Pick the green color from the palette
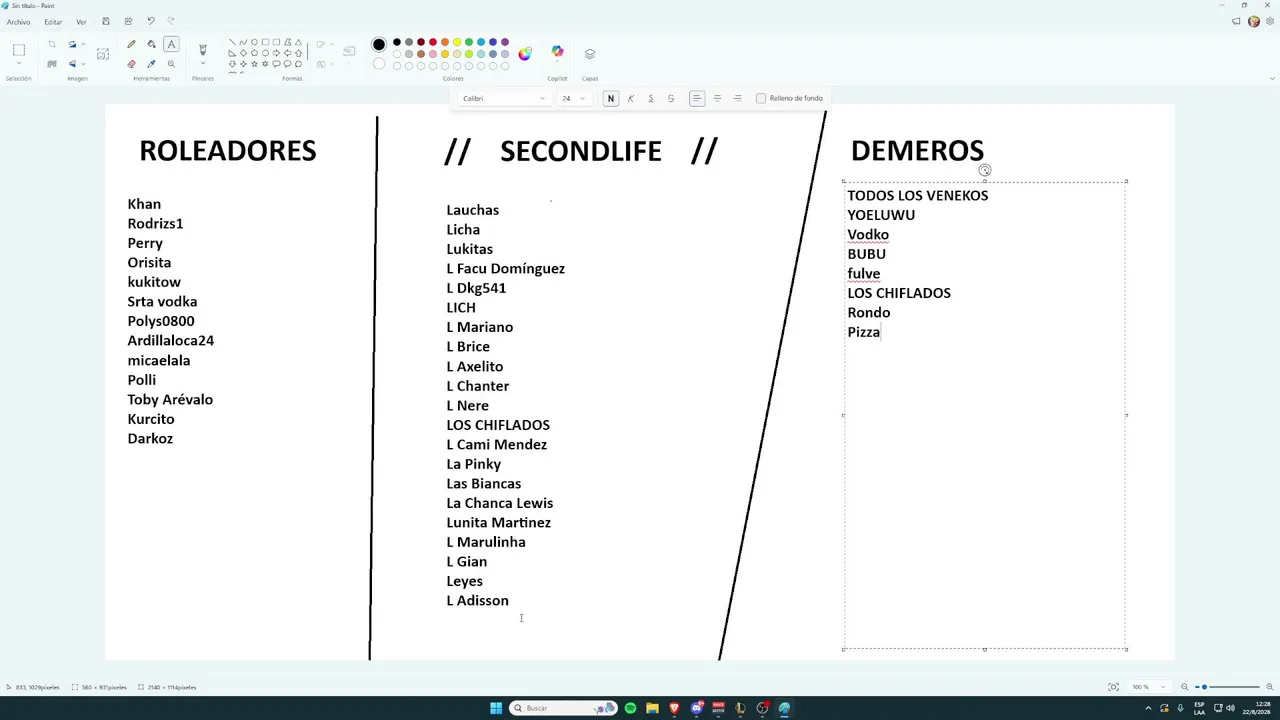Viewport: 1280px width, 720px height. point(469,42)
